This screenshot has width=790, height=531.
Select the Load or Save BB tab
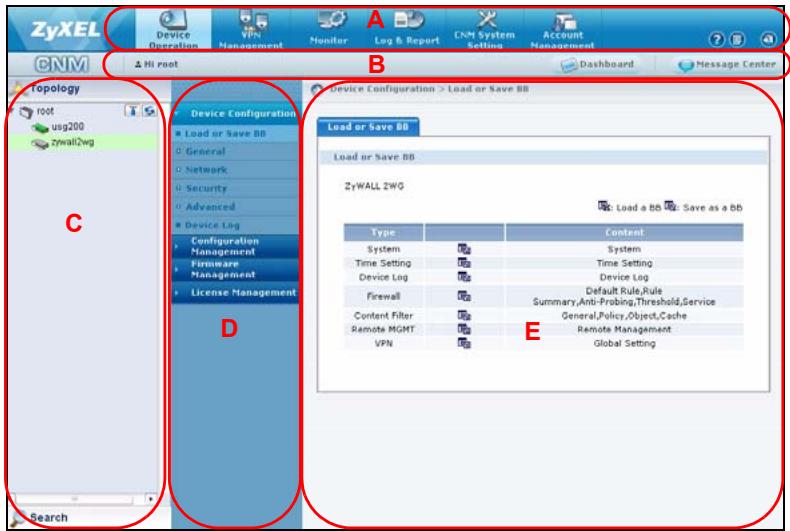(x=368, y=127)
